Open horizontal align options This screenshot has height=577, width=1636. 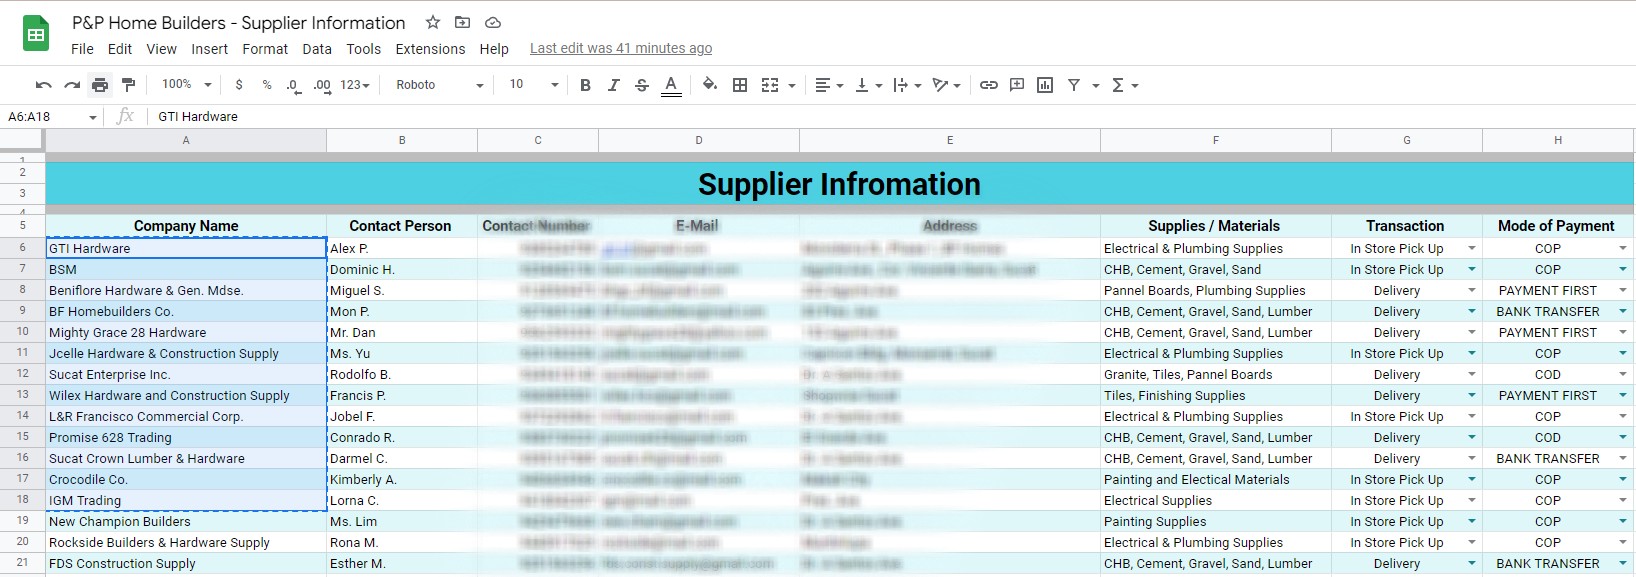pyautogui.click(x=829, y=85)
